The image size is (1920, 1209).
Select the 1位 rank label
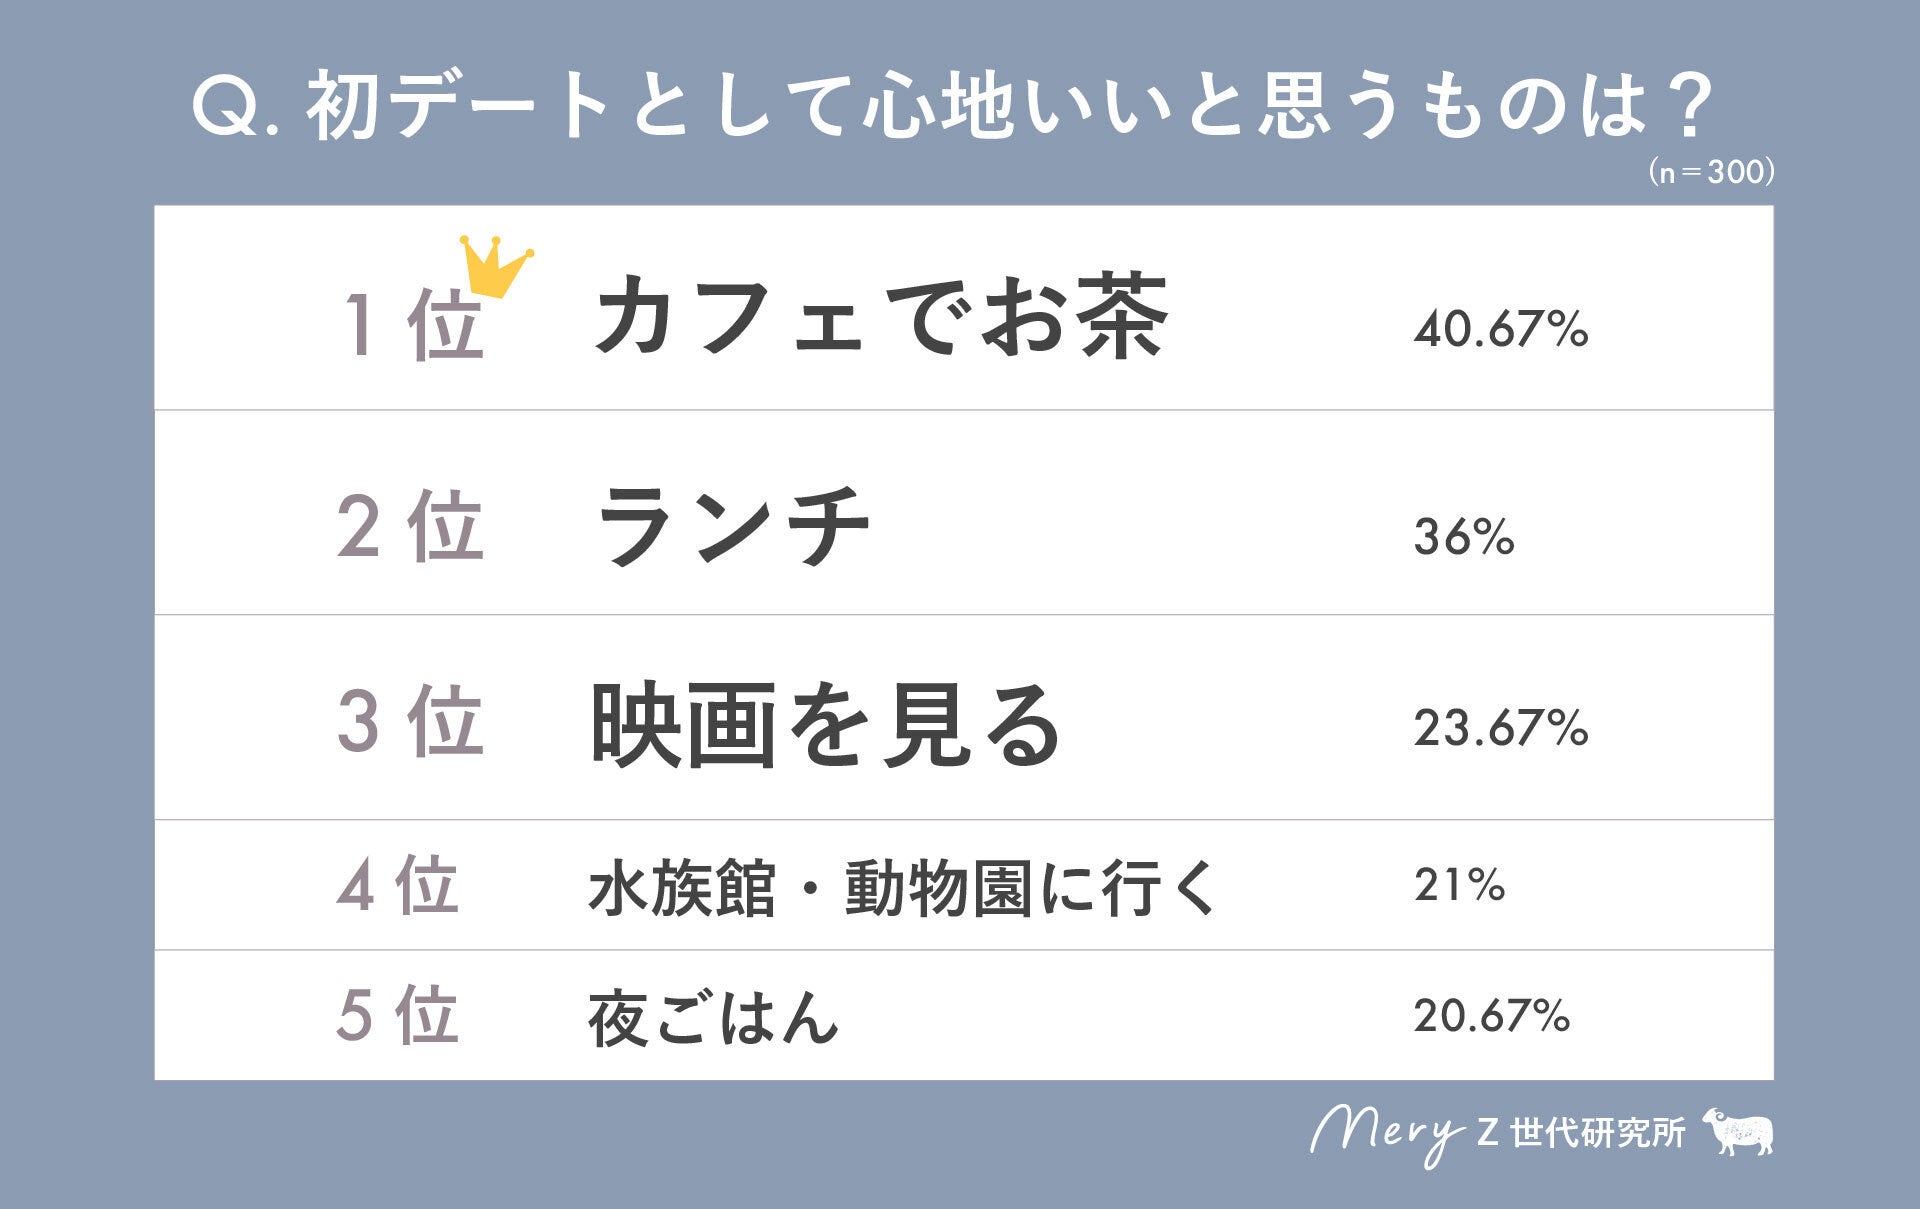pos(412,325)
